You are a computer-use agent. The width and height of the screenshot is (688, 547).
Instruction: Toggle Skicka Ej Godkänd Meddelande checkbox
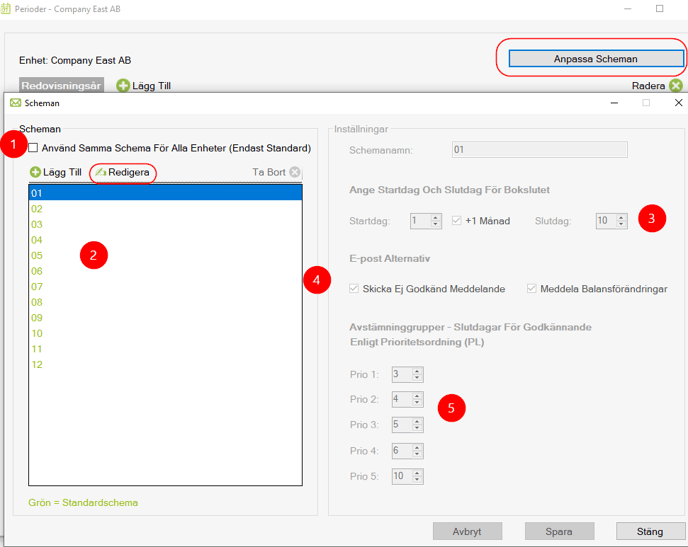pos(354,289)
